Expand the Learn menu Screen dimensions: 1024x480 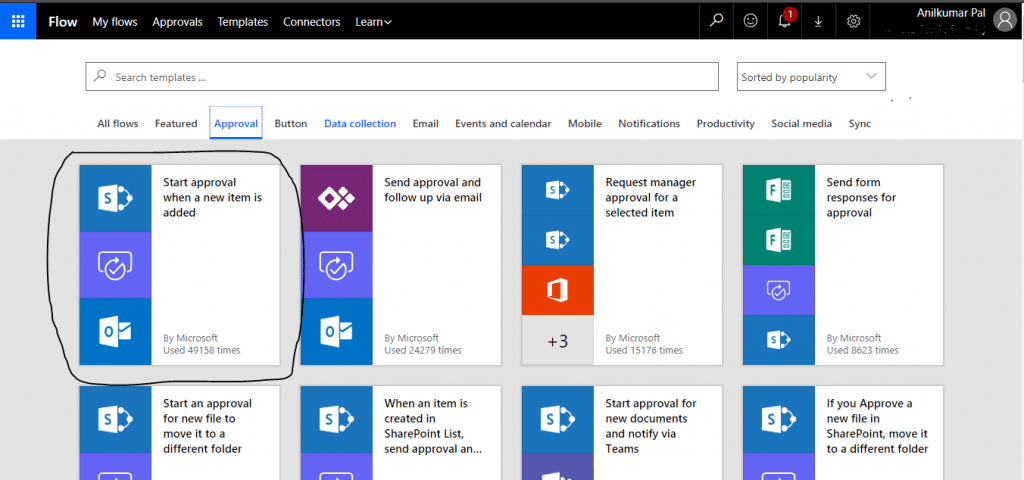coord(373,21)
